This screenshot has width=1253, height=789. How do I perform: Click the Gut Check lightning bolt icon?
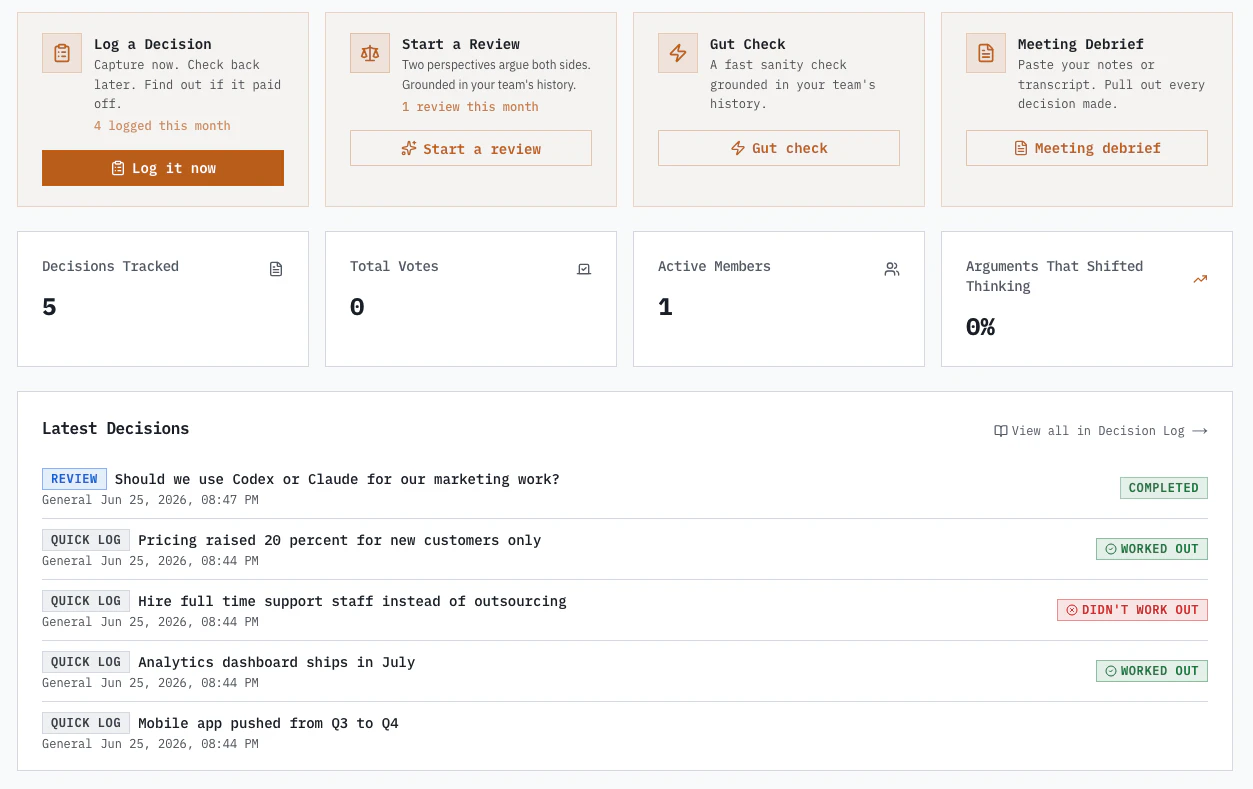678,53
